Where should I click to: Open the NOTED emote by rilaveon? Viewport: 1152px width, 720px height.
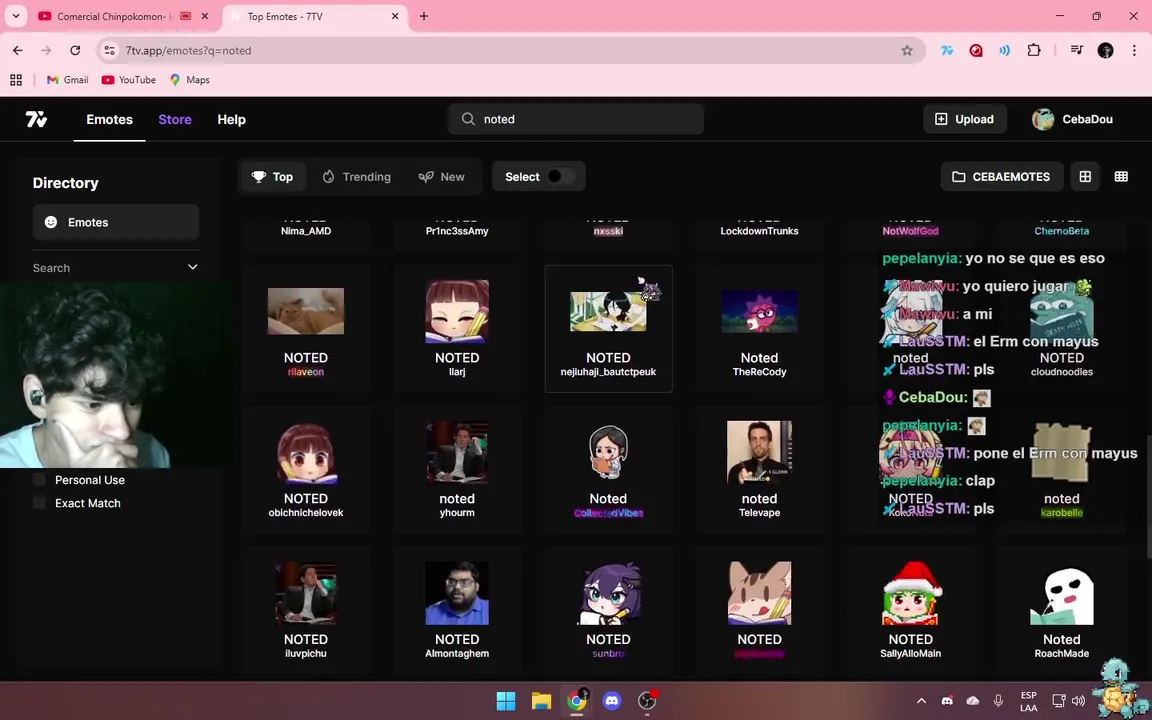point(306,328)
